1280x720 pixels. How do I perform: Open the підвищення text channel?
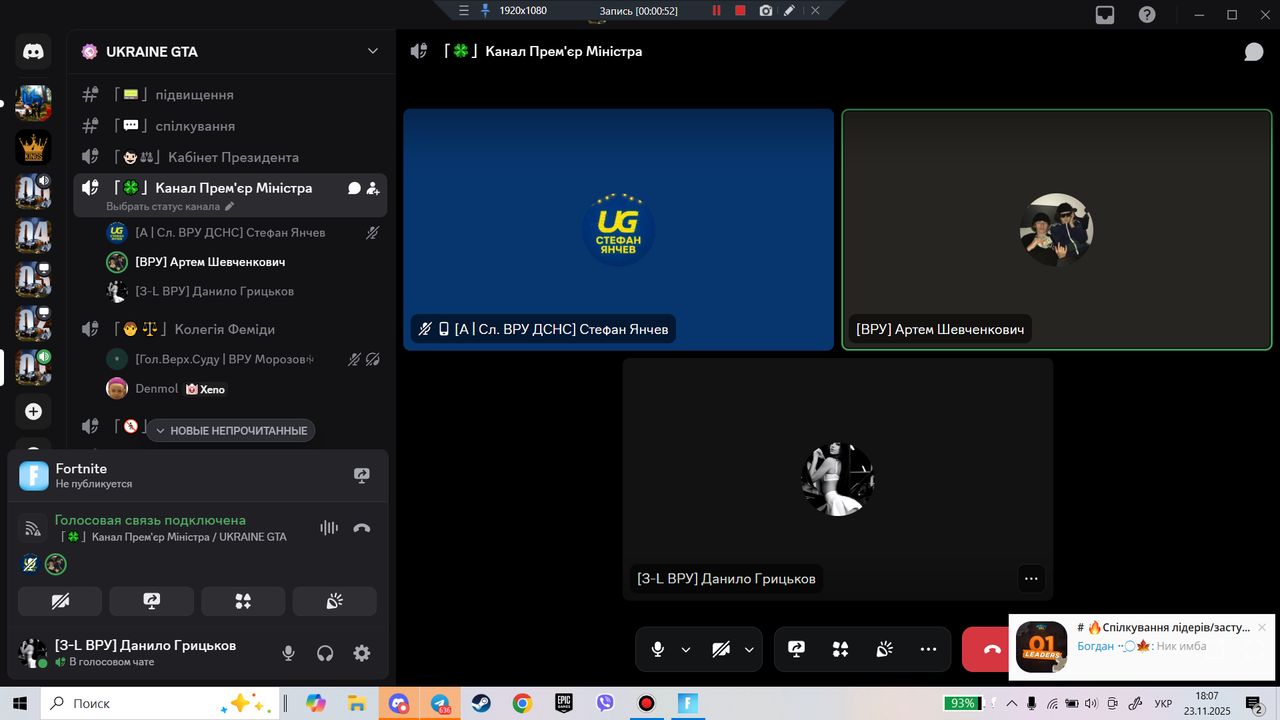point(230,94)
